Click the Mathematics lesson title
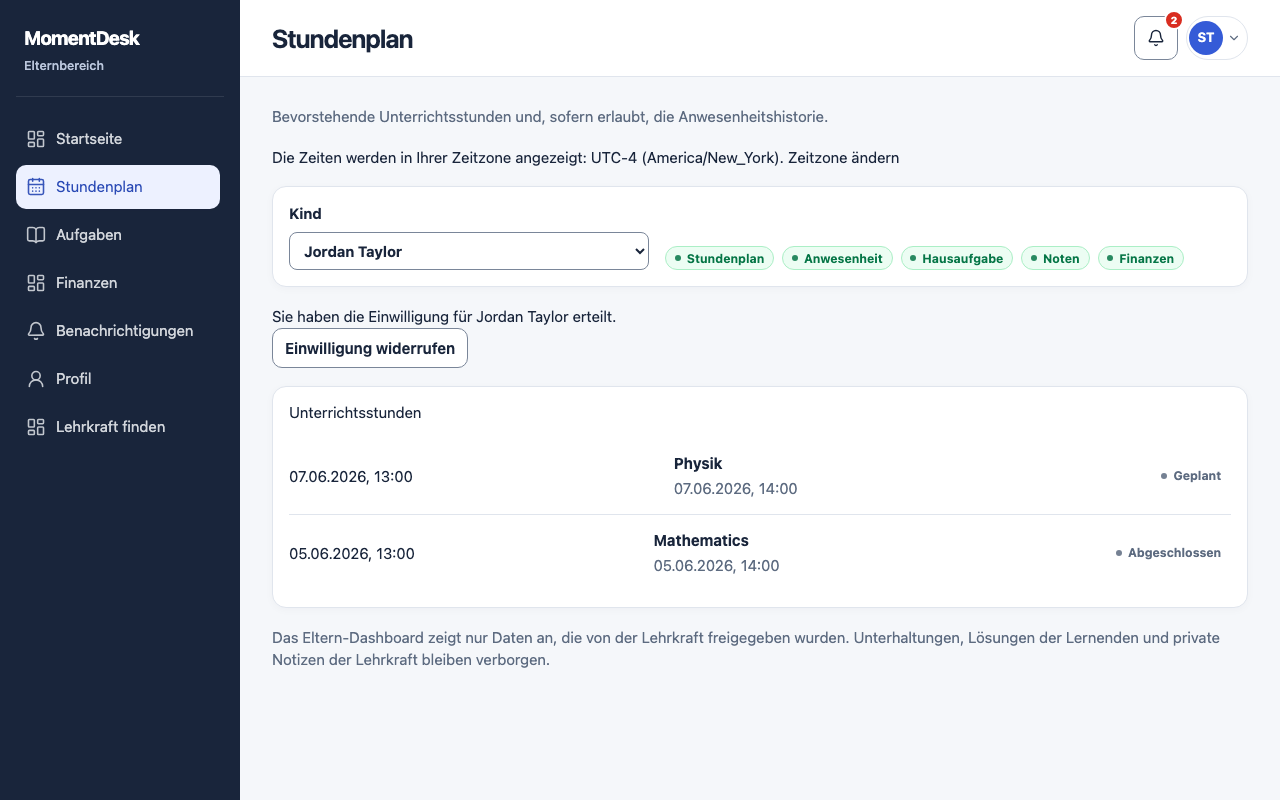The width and height of the screenshot is (1280, 800). tap(701, 541)
